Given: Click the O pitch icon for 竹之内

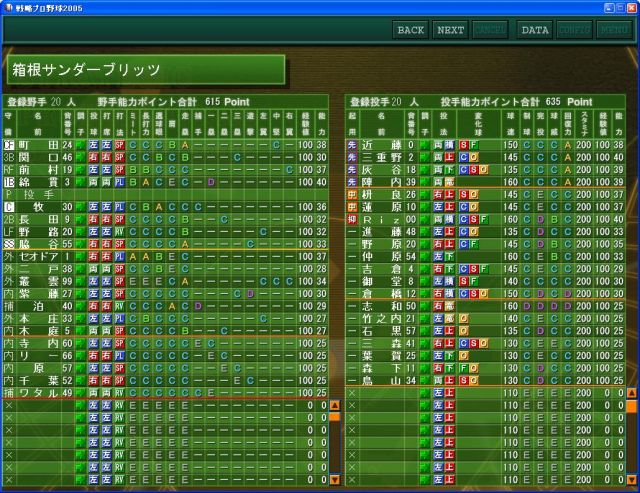Looking at the screenshot, I should point(463,319).
